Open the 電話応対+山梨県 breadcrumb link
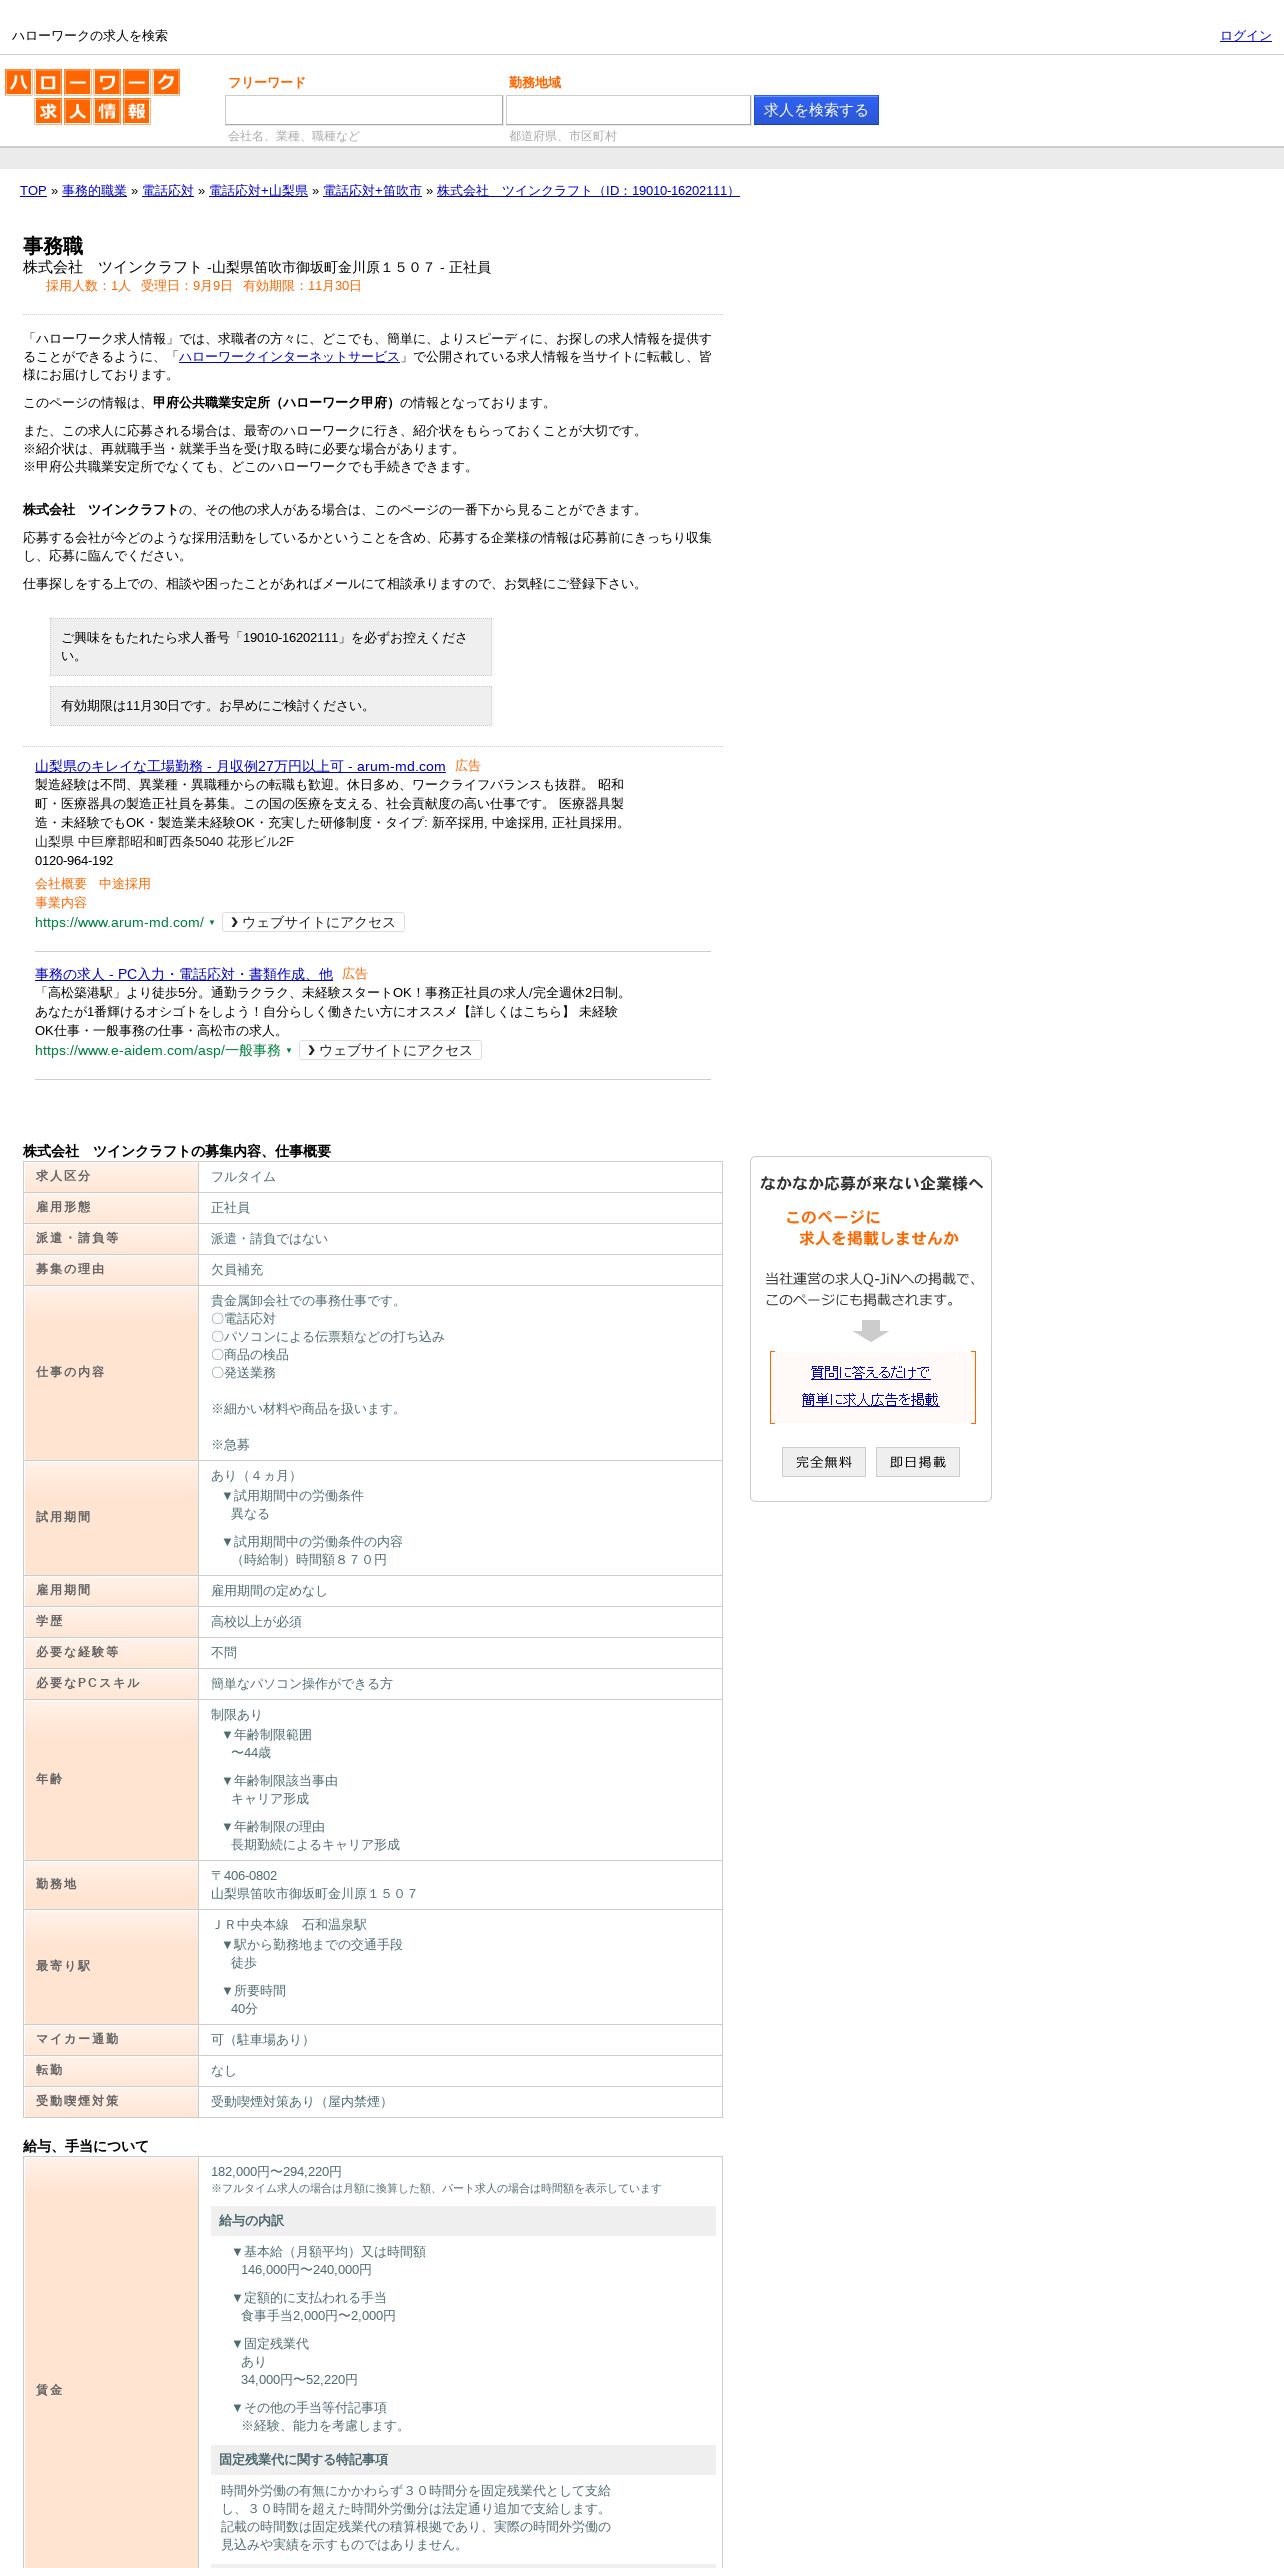1284x2568 pixels. pos(258,191)
